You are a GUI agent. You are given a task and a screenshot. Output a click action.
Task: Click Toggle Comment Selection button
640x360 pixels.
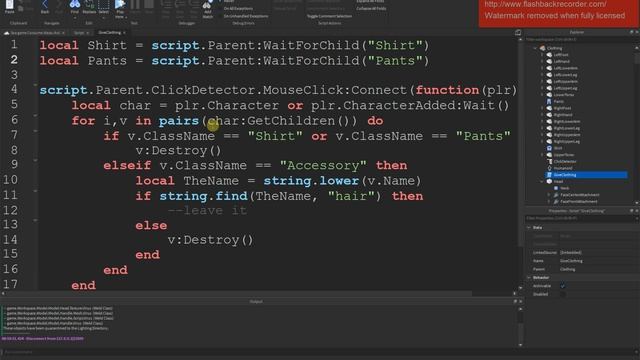pos(329,16)
